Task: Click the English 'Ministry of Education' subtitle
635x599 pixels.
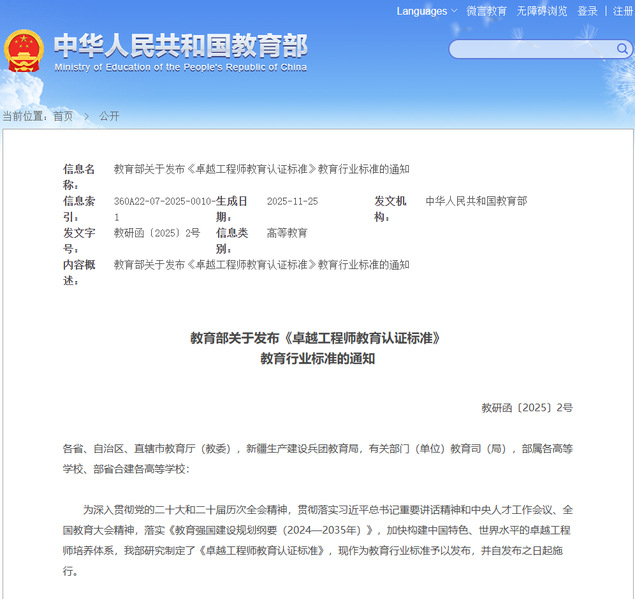Action: 180,67
